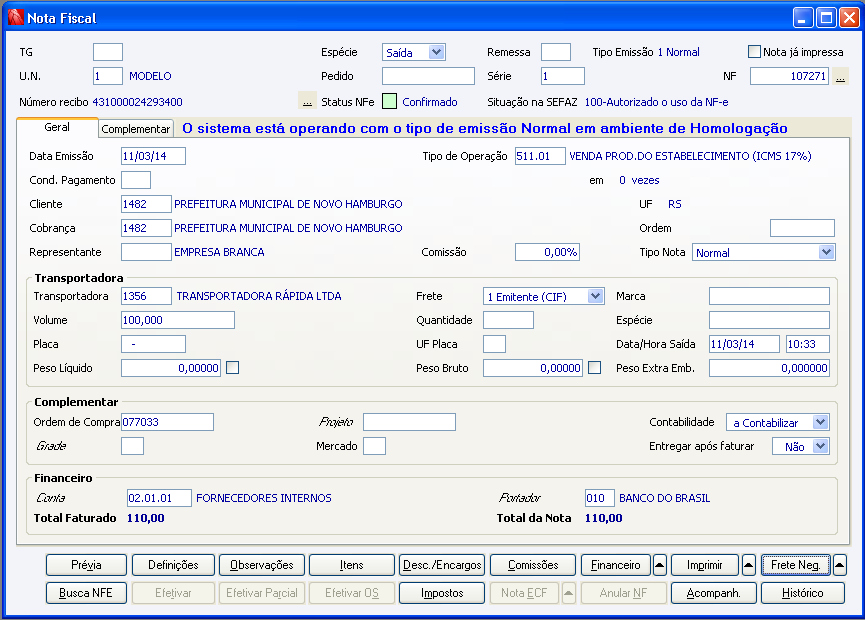Click into the Ordem de Compra field

point(167,423)
